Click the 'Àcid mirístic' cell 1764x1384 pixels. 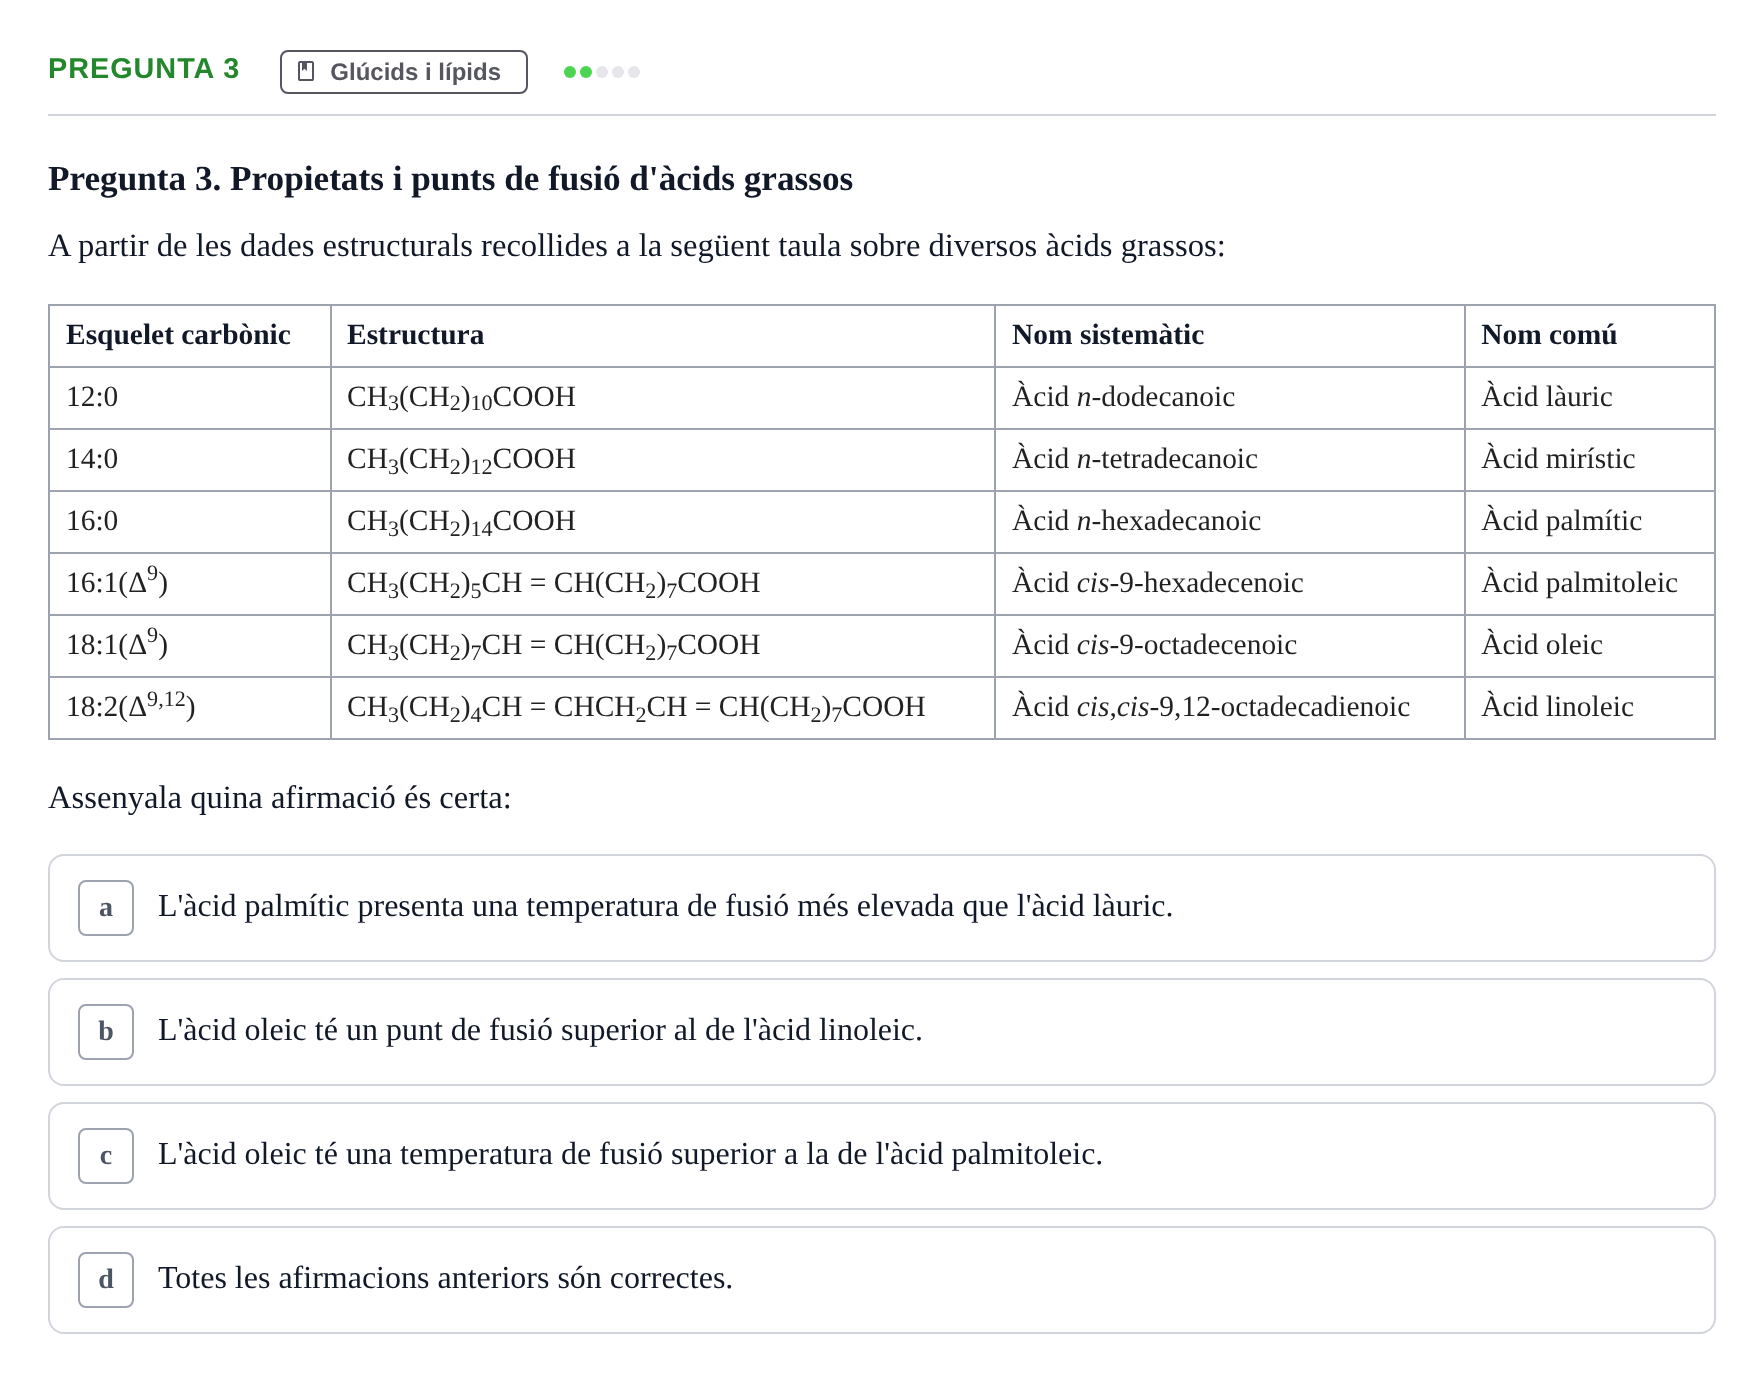1590,460
